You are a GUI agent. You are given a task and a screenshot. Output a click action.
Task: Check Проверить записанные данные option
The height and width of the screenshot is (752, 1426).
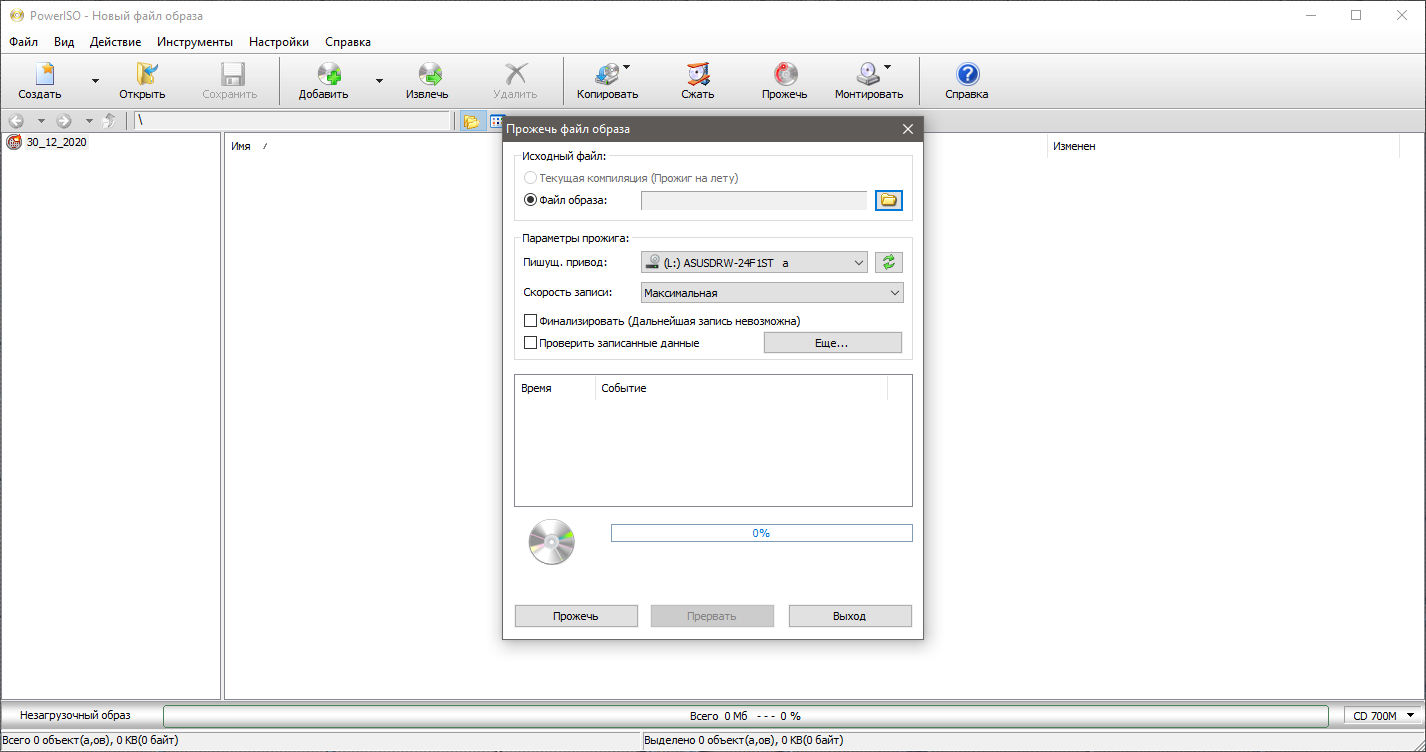(x=531, y=343)
